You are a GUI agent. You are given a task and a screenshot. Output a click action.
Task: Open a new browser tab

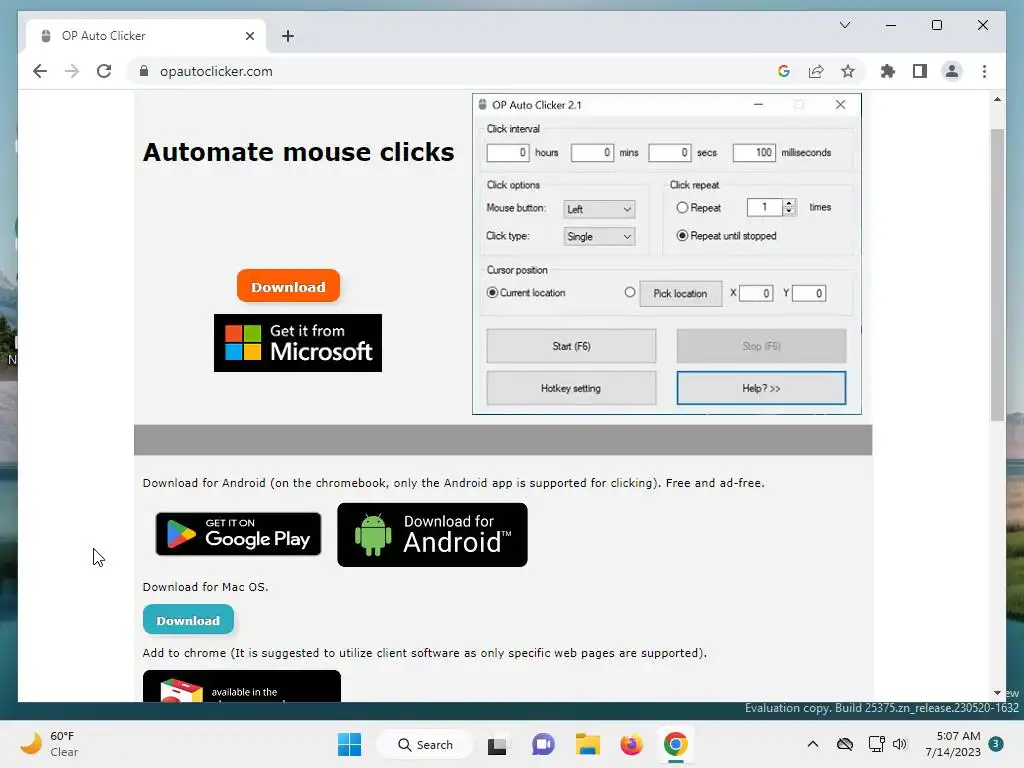pos(288,36)
